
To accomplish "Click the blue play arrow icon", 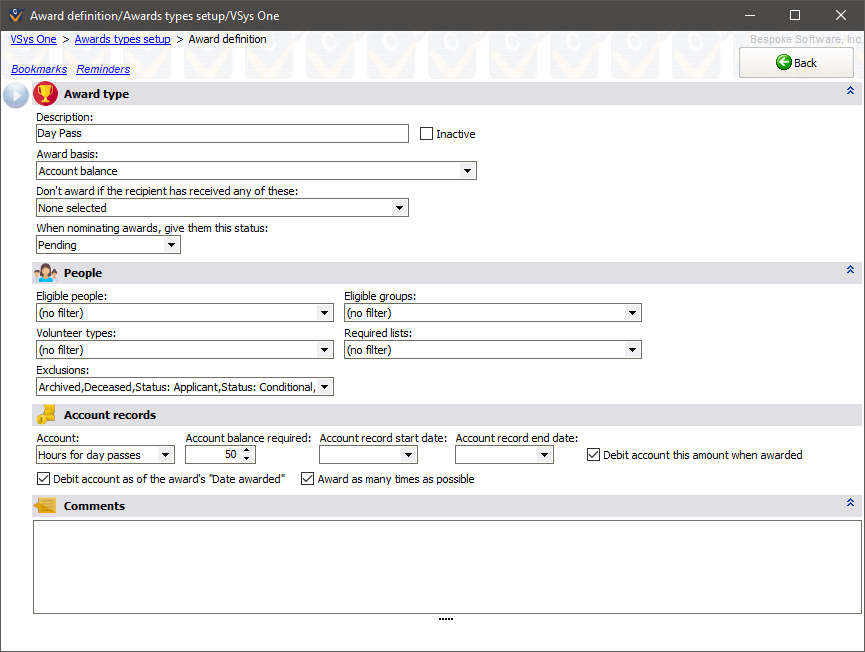I will coord(16,95).
